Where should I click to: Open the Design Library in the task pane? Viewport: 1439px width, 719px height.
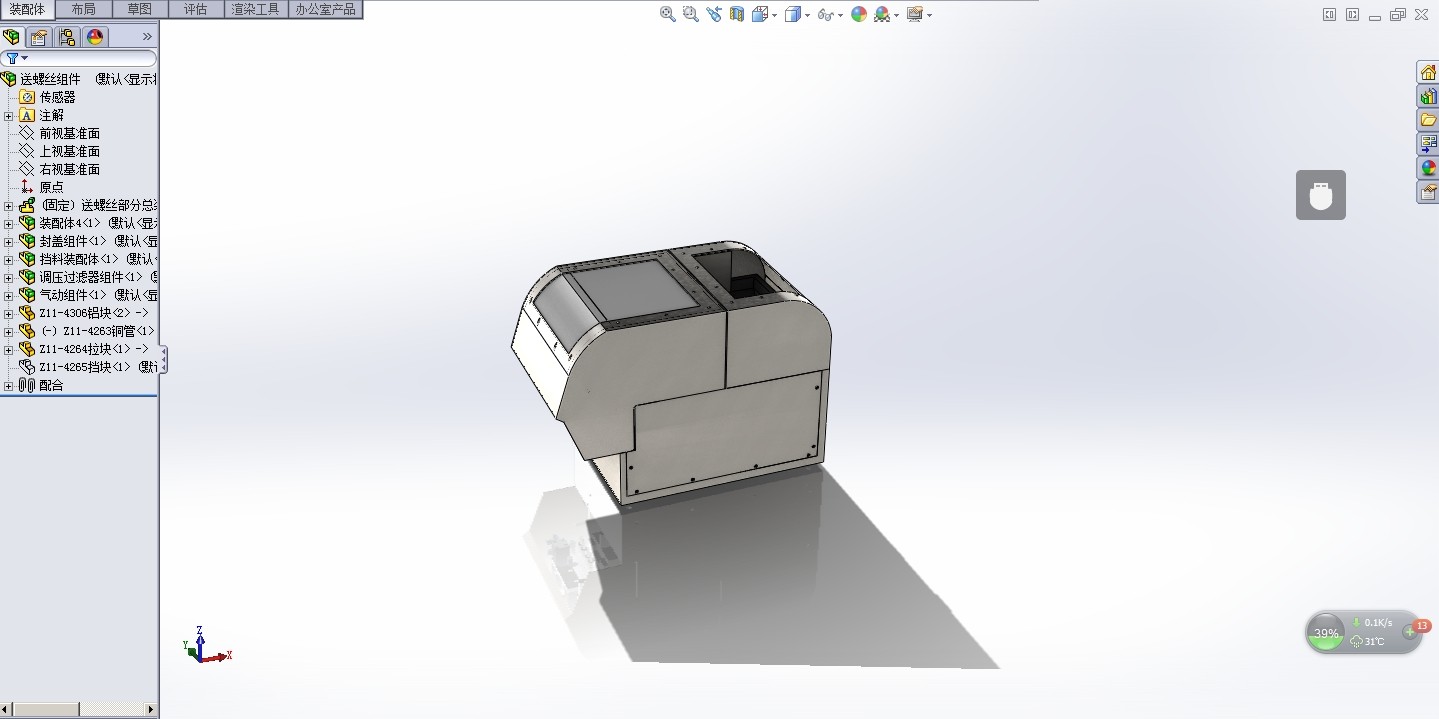[x=1427, y=96]
